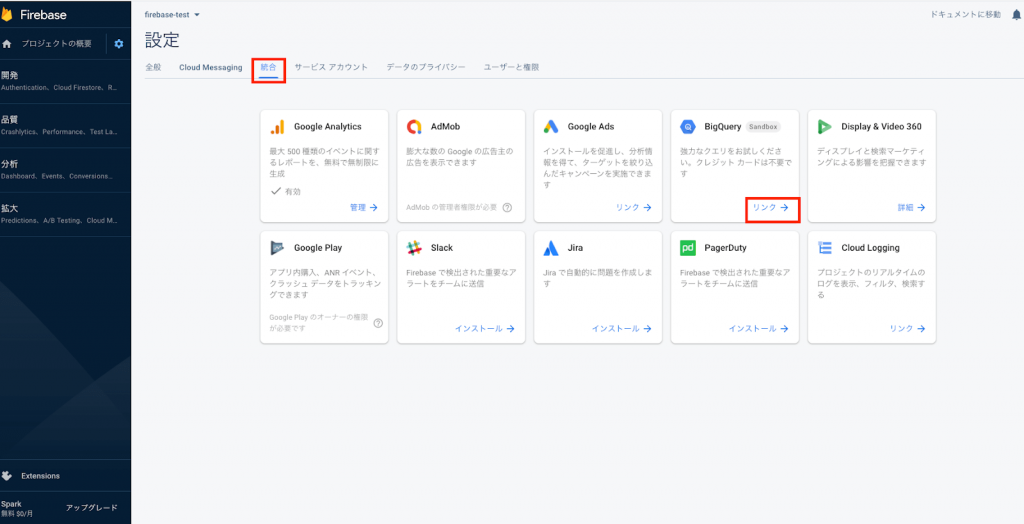Click AdMob の管理者権限が必要 text
This screenshot has width=1024, height=524.
(451, 208)
